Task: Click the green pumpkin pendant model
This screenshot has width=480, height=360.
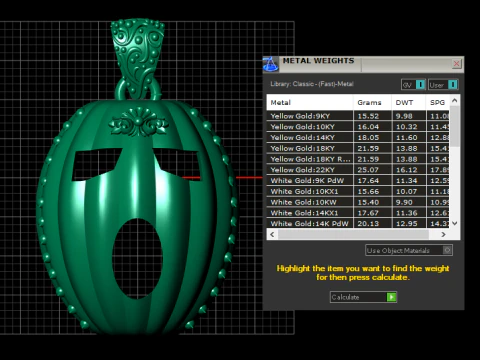Action: click(137, 217)
